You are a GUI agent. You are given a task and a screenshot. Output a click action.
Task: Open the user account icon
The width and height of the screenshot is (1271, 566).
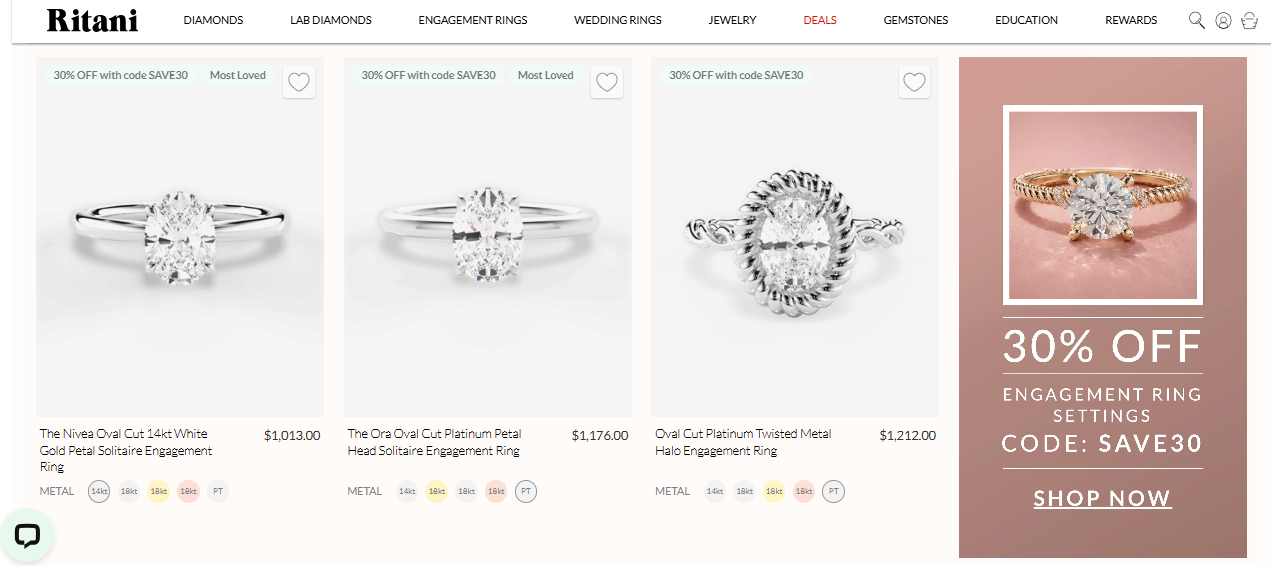[x=1223, y=20]
